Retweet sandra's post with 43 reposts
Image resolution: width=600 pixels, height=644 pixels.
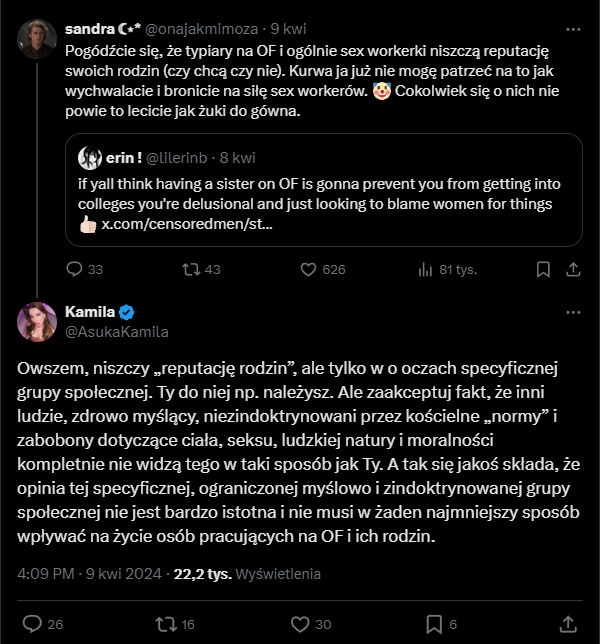pos(201,269)
